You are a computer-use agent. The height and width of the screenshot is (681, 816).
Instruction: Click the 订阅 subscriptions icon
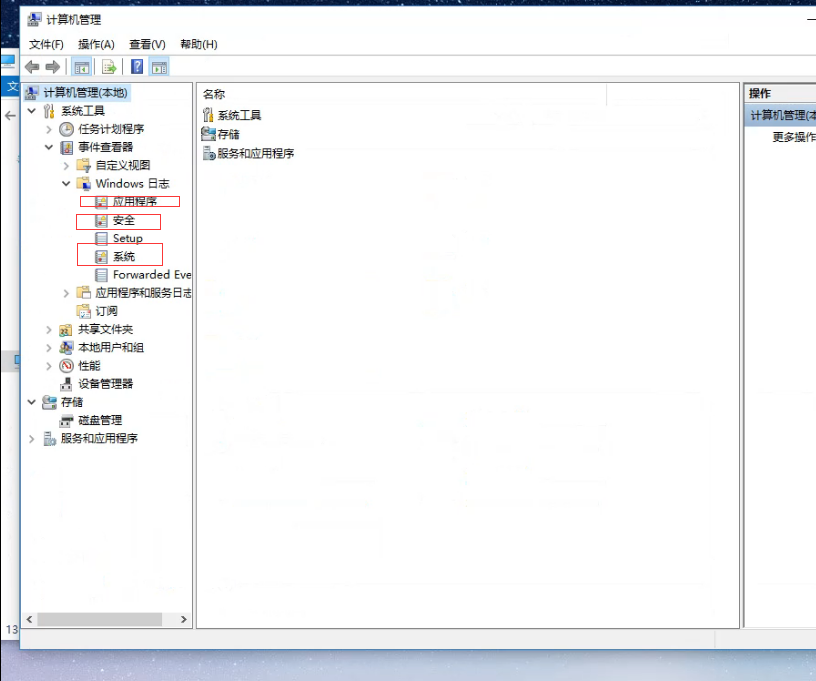point(84,311)
